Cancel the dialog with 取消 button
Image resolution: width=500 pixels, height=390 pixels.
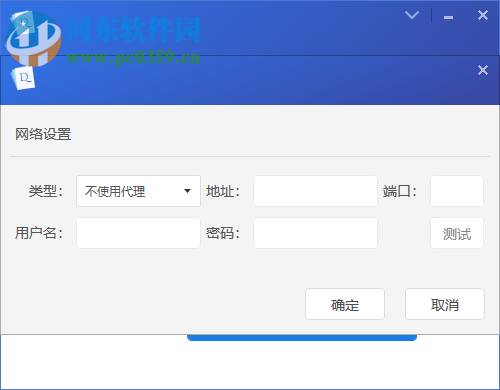[445, 304]
